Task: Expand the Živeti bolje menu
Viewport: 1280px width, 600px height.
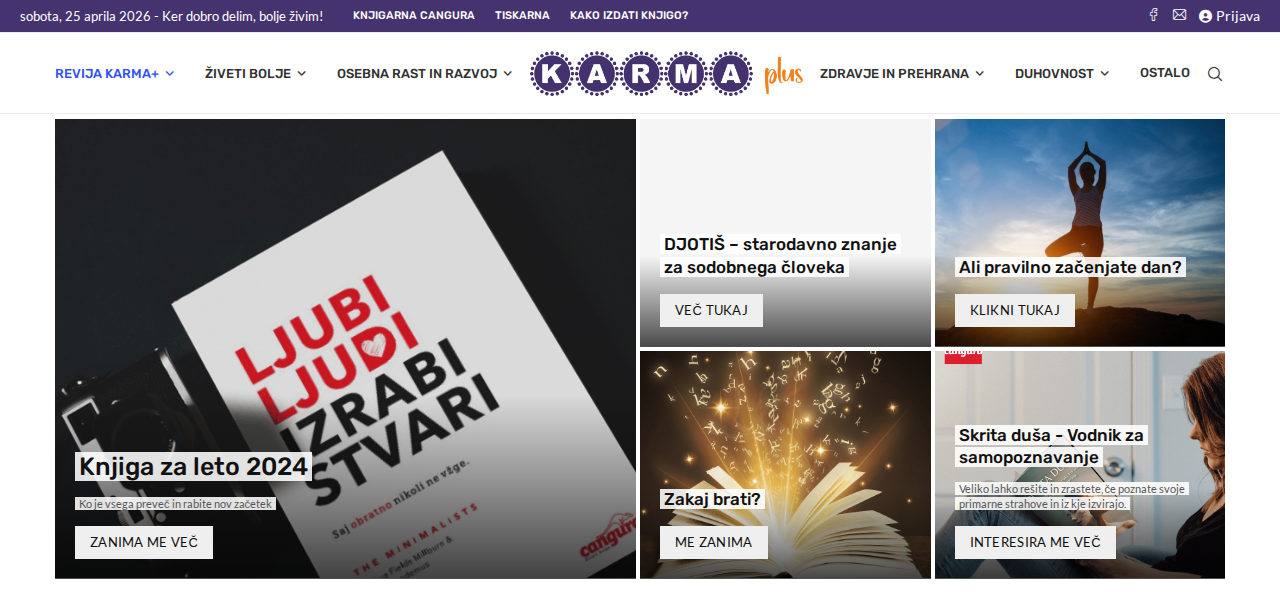Action: tap(256, 73)
